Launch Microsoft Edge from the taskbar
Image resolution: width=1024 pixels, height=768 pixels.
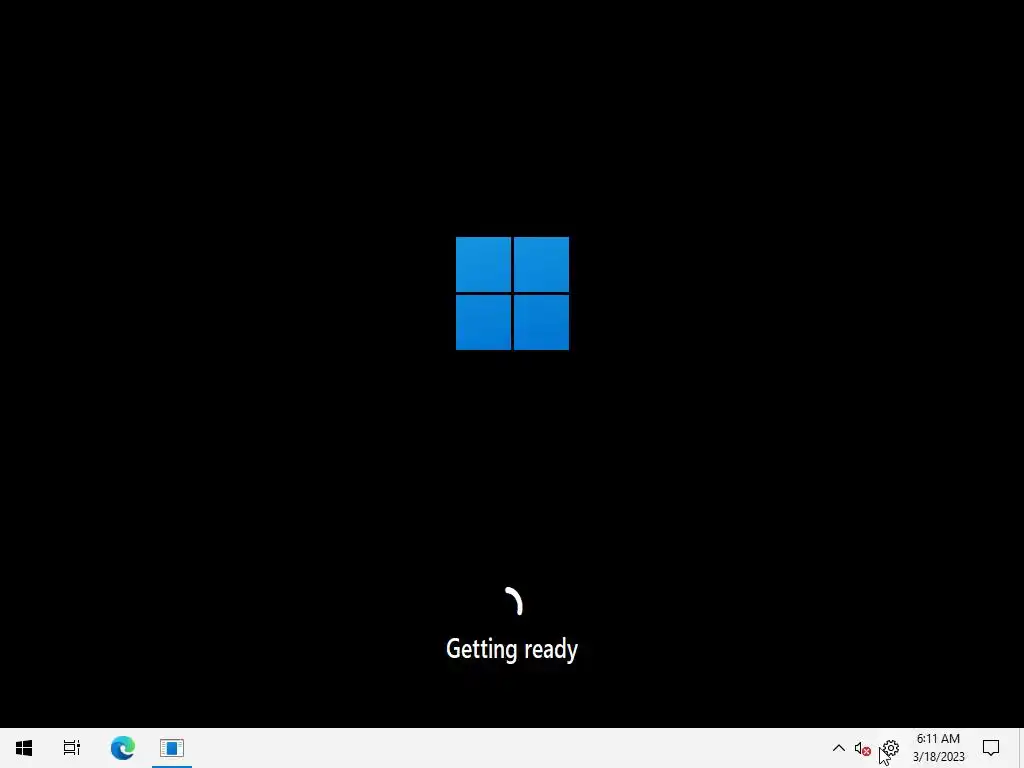pos(122,748)
